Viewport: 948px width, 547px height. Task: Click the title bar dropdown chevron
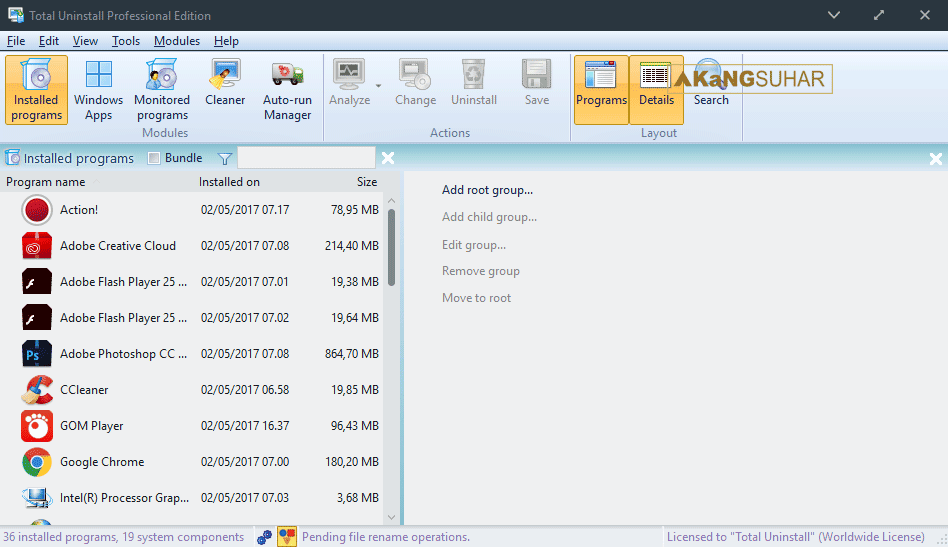(x=834, y=15)
